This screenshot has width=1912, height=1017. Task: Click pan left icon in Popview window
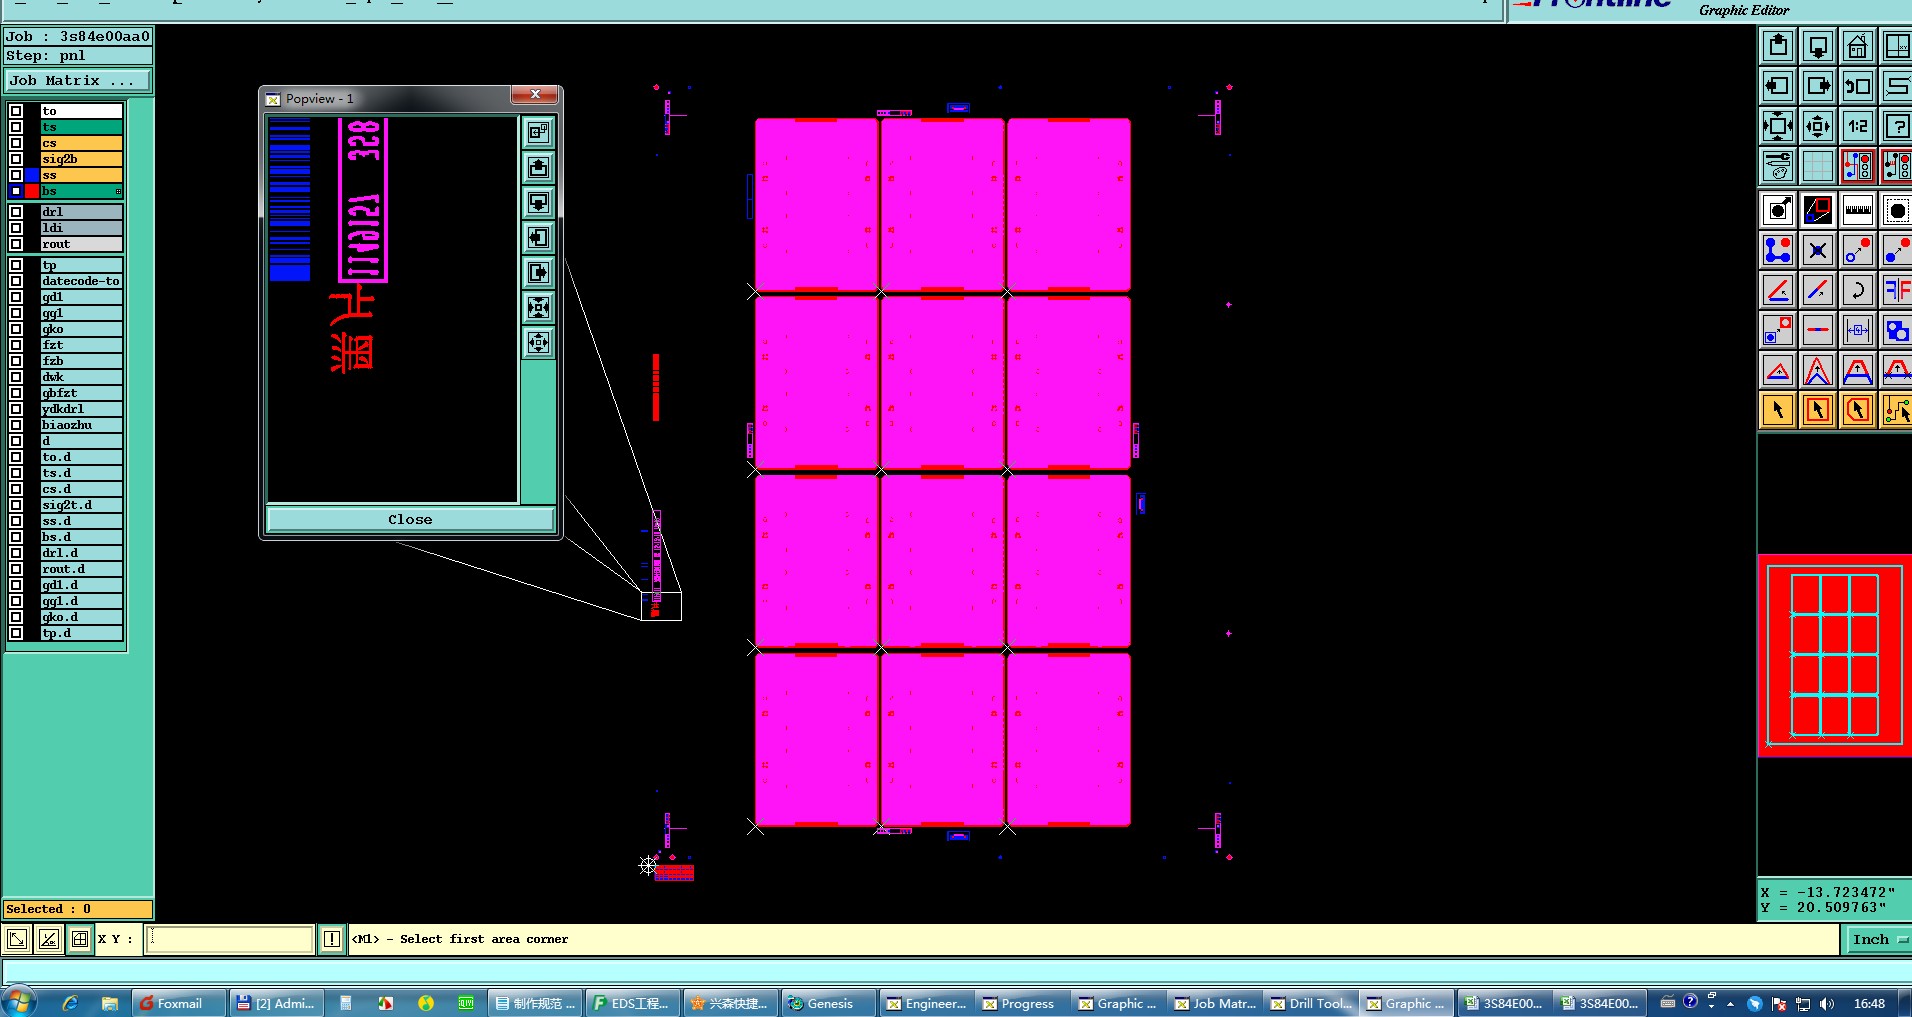539,237
